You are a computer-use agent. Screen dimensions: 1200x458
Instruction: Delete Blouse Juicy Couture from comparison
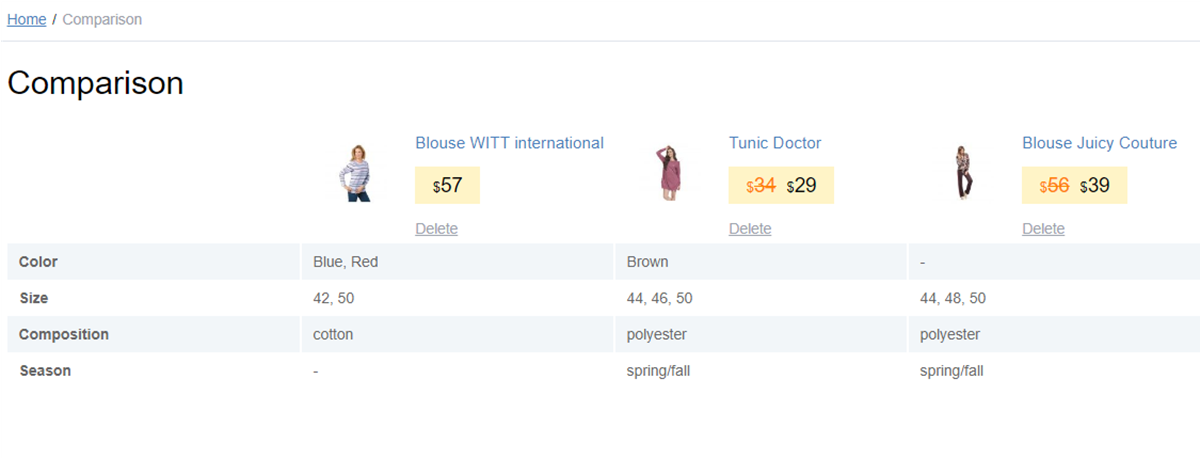coord(1043,229)
